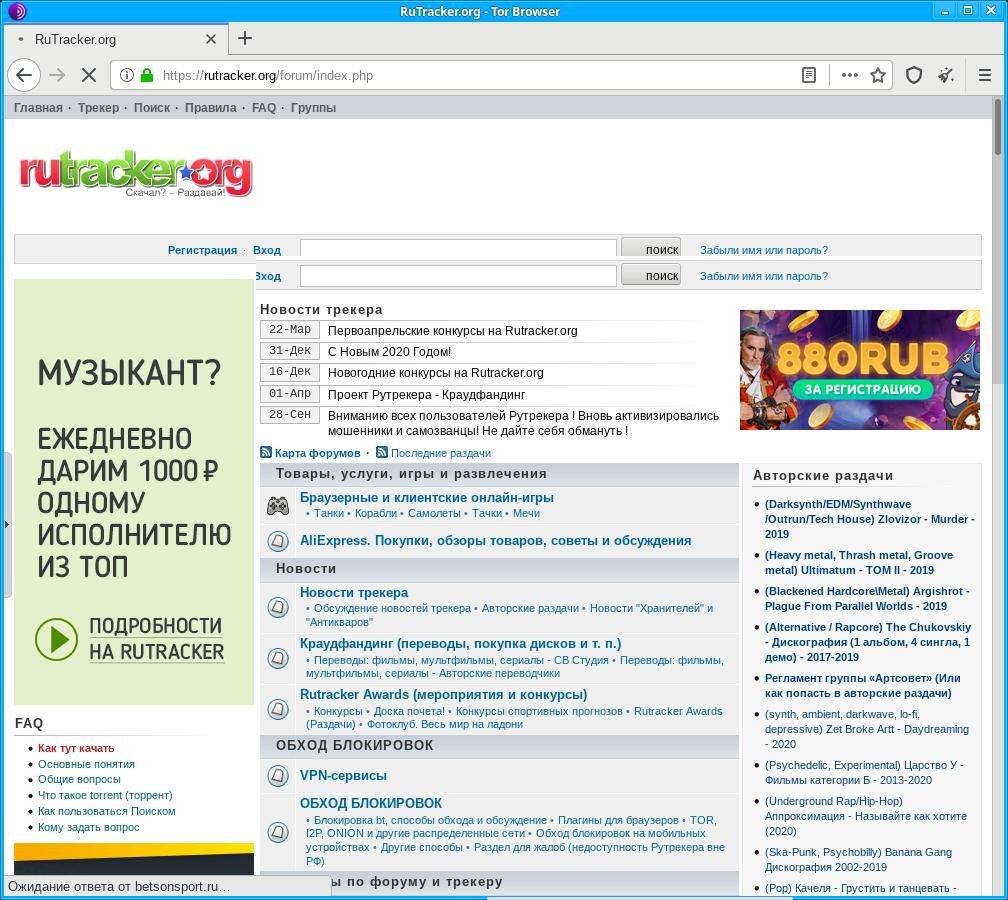Open Banana Gang Дискография 2002-2019 link
The width and height of the screenshot is (1008, 900).
858,860
